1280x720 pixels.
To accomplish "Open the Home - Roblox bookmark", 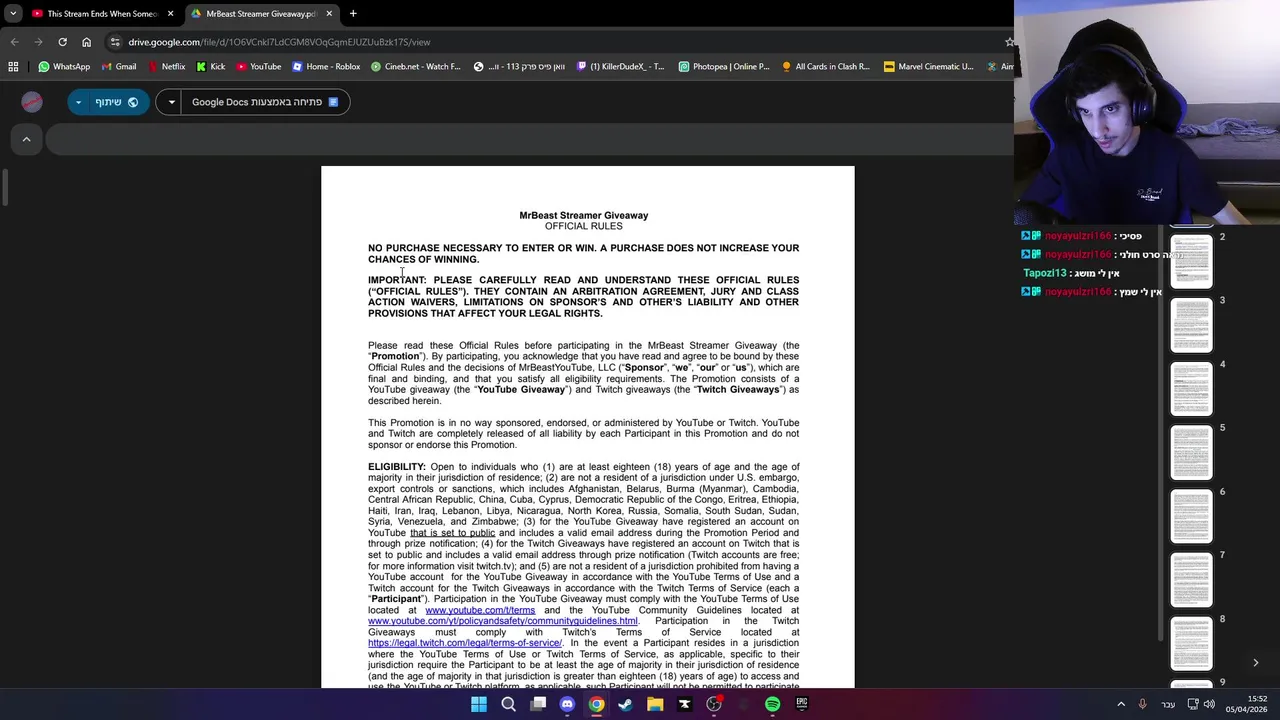I will pos(326,67).
